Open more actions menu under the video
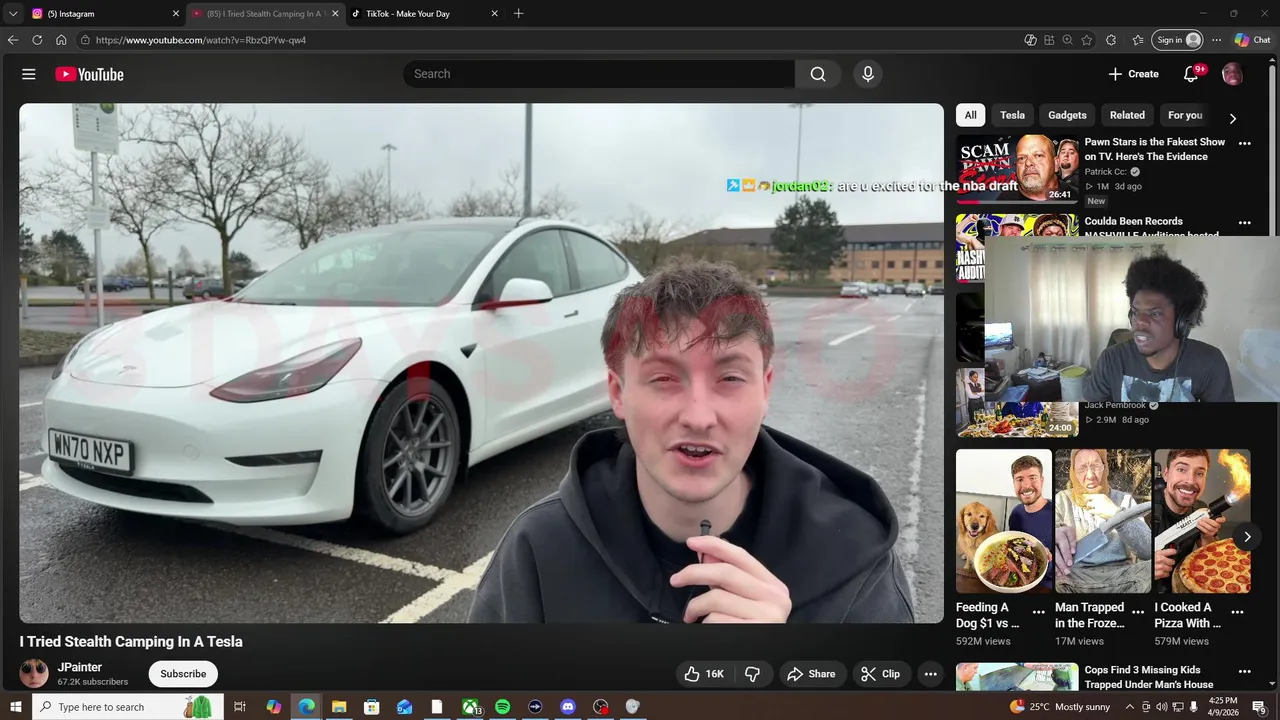This screenshot has height=720, width=1280. pyautogui.click(x=930, y=674)
